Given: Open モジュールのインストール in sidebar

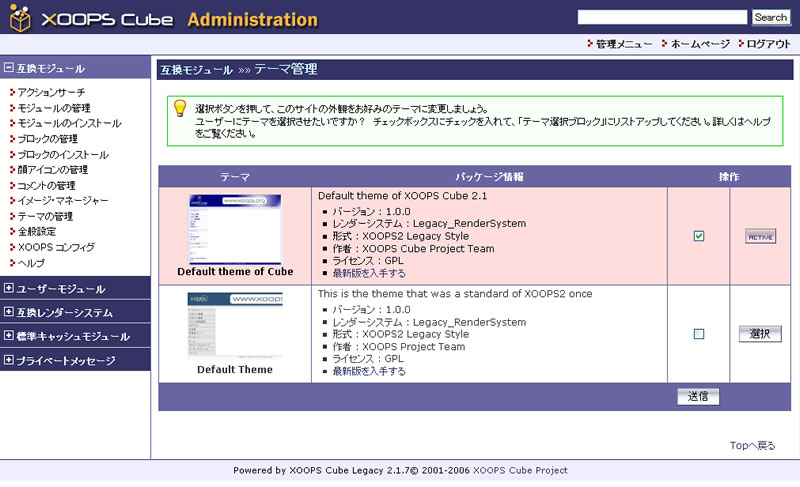Looking at the screenshot, I should coord(69,123).
